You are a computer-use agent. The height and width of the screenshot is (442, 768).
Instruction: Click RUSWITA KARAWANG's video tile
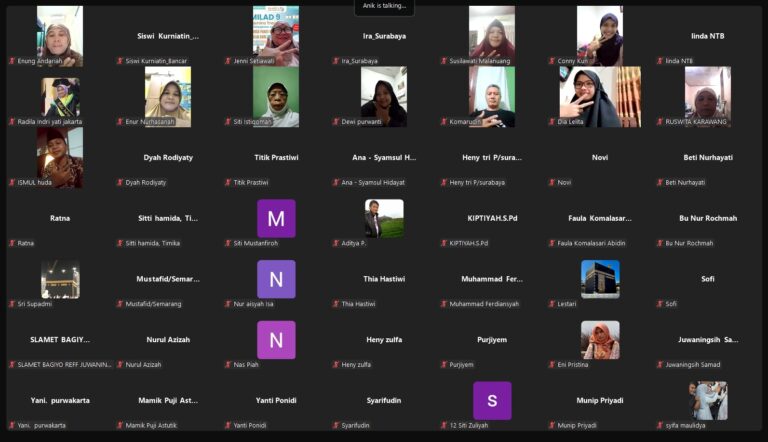tap(708, 97)
